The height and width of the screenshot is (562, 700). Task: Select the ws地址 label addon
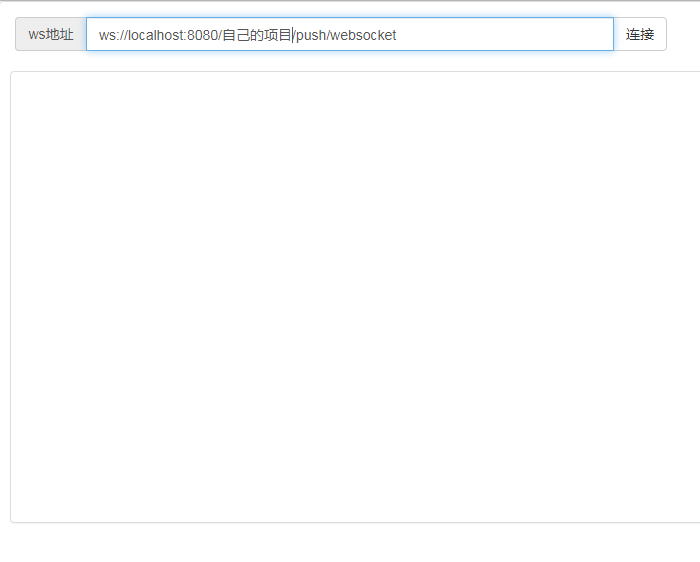pos(51,34)
